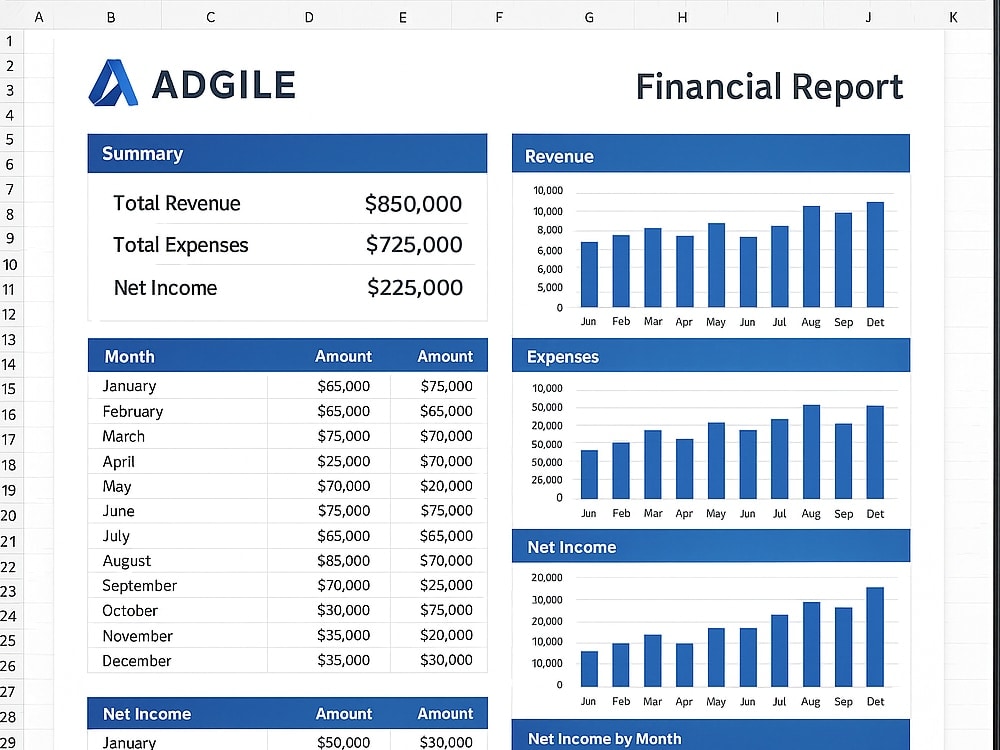Select row 7 header
Screen dimensions: 1000x750
[10, 189]
